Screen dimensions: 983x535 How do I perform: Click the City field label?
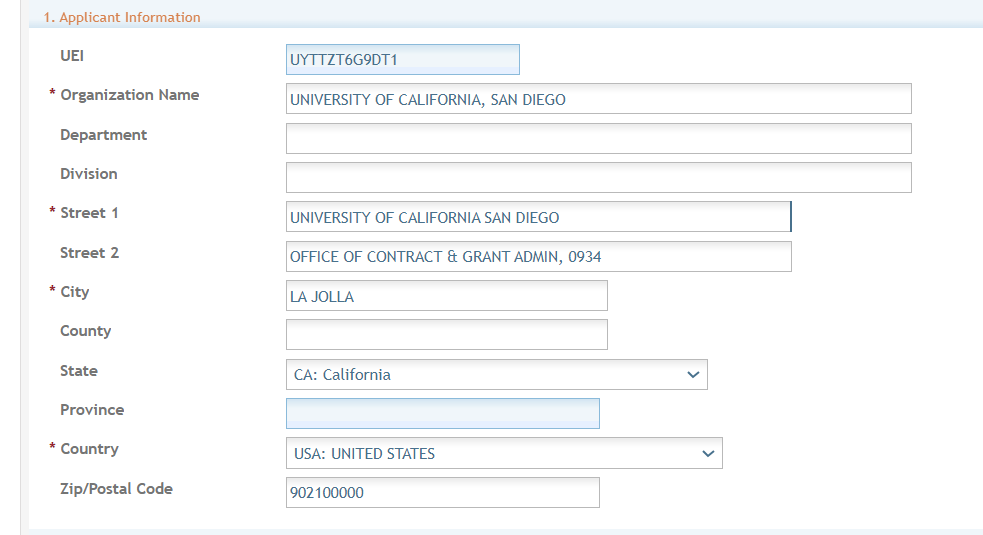click(75, 292)
